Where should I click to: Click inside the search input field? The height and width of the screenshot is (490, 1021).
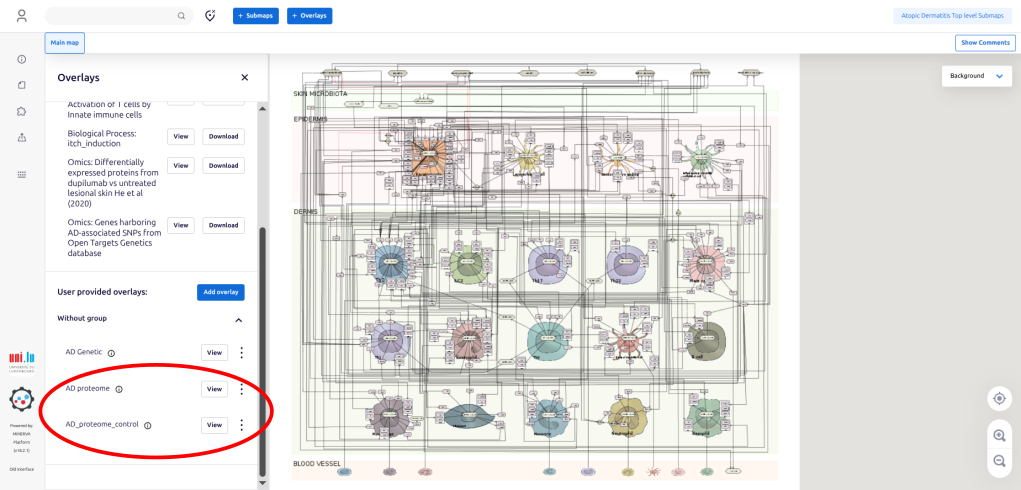pos(110,16)
